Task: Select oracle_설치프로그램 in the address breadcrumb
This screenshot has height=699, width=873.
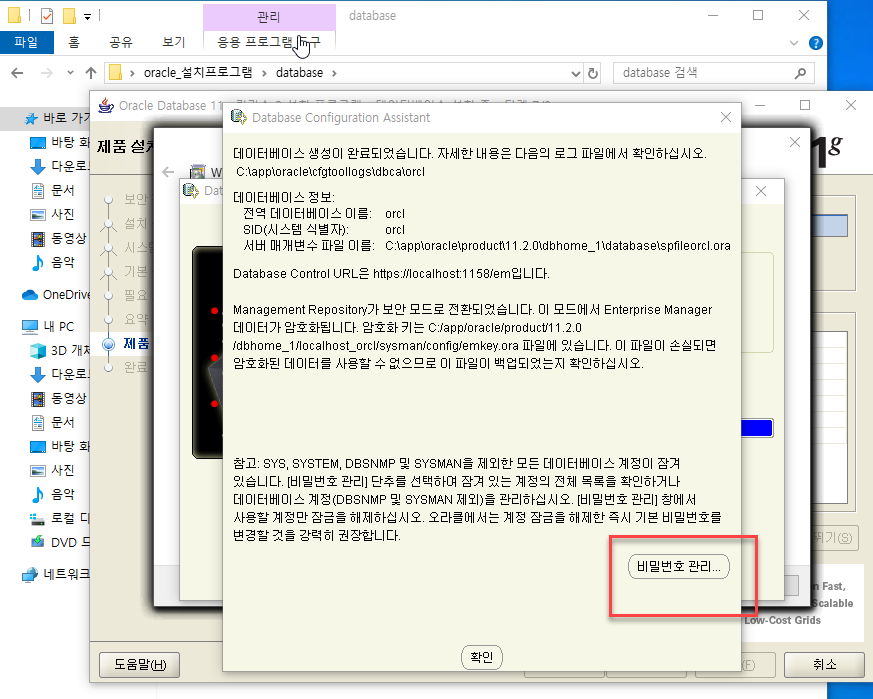Action: [x=198, y=72]
